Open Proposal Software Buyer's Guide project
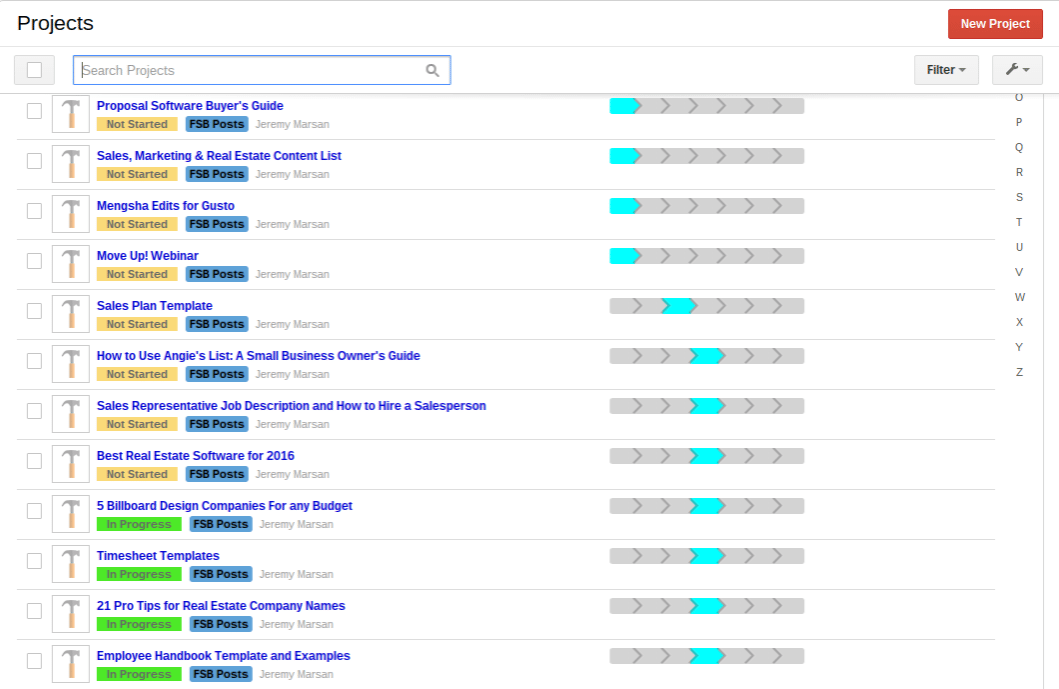The image size is (1059, 689). coord(190,105)
